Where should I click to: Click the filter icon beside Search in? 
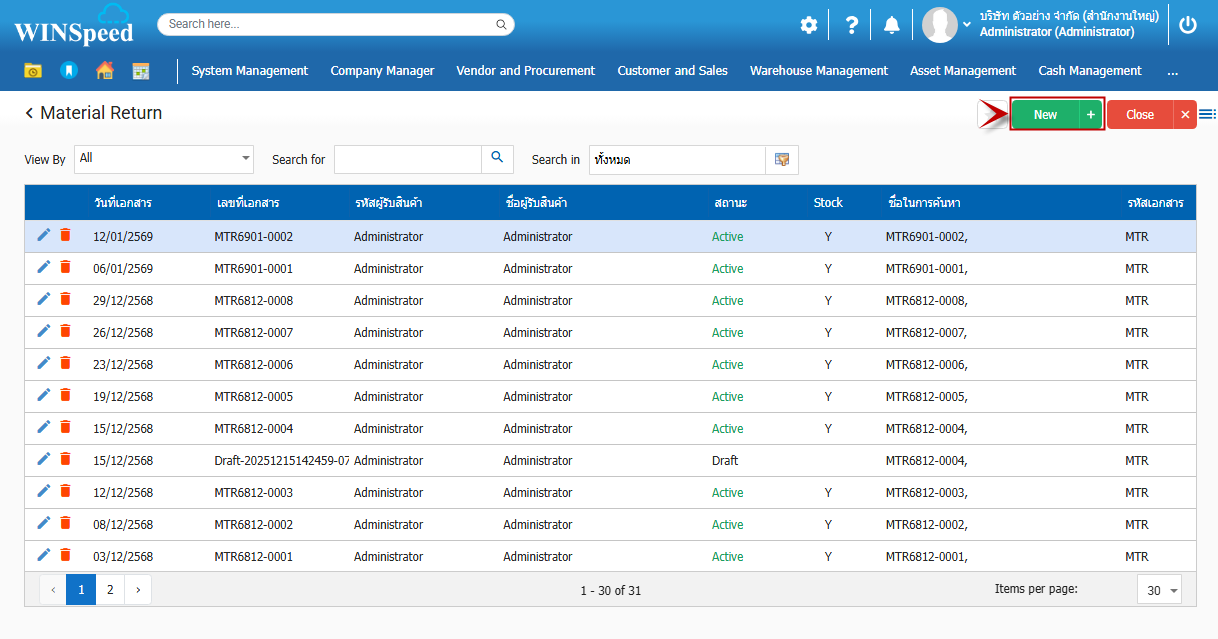[x=782, y=160]
